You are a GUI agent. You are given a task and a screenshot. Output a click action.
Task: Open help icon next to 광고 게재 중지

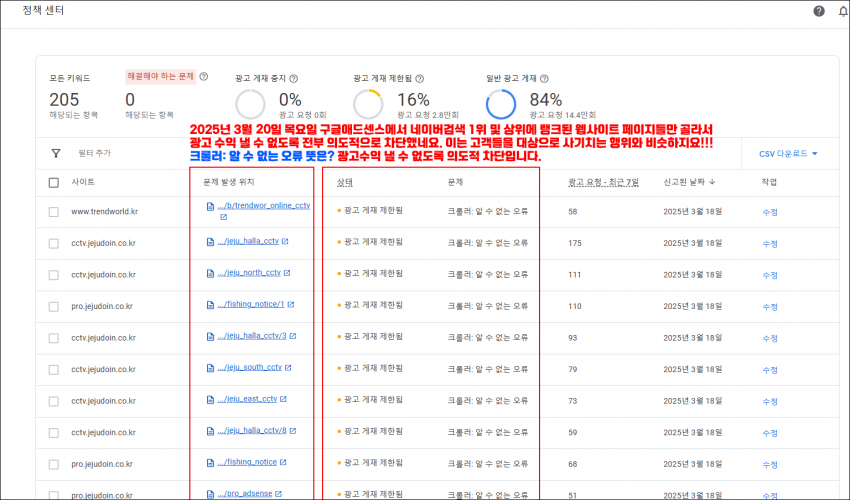294,79
